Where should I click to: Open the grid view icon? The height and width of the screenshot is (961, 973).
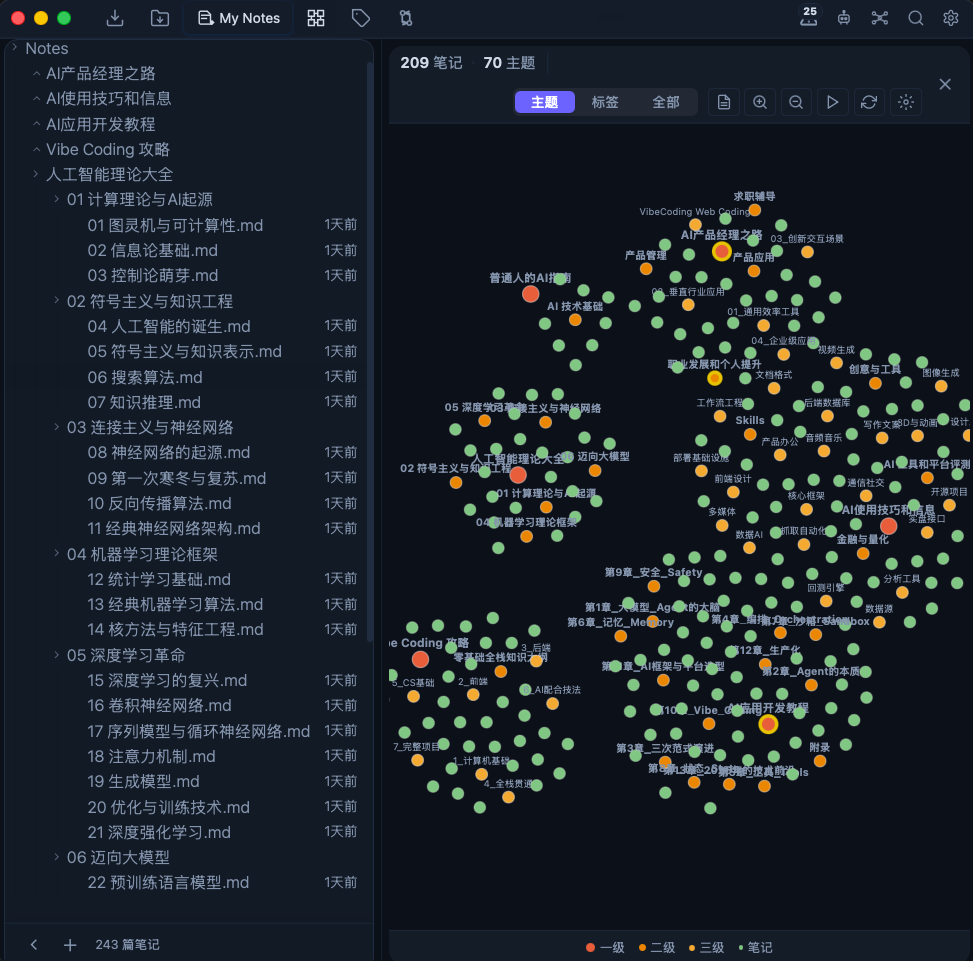(x=316, y=18)
